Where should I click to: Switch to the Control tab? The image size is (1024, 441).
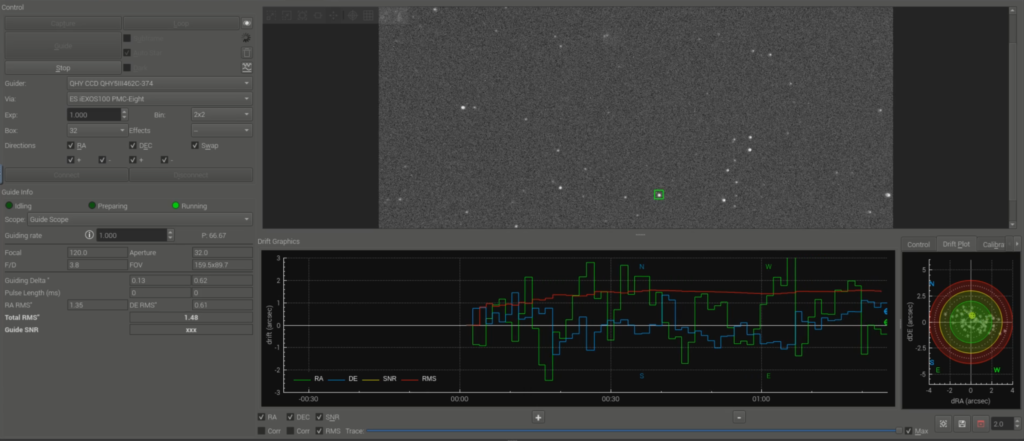tap(918, 244)
